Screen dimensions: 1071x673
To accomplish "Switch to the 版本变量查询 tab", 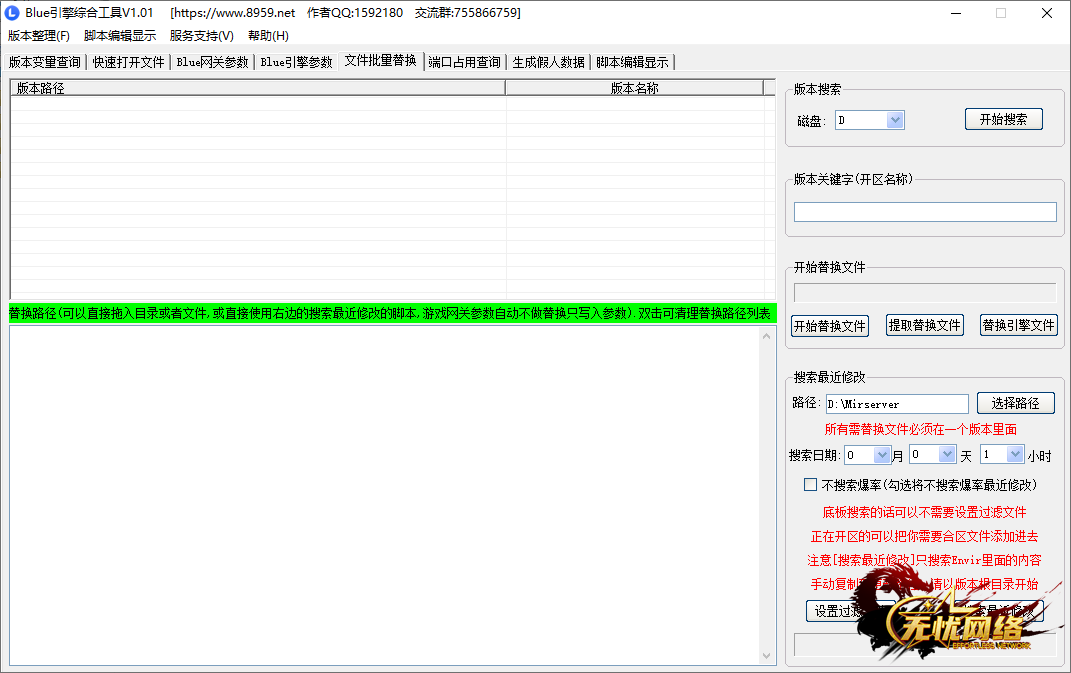I will click(x=45, y=62).
